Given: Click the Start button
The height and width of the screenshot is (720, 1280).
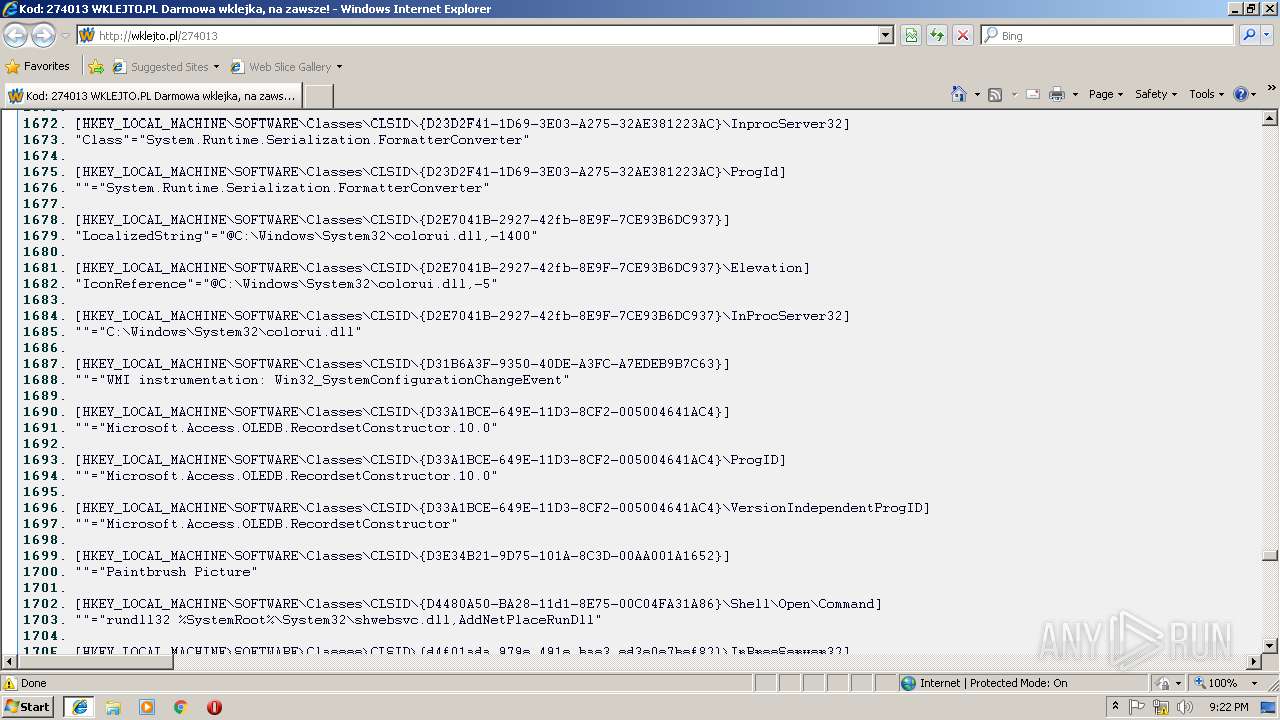Looking at the screenshot, I should click(x=28, y=707).
